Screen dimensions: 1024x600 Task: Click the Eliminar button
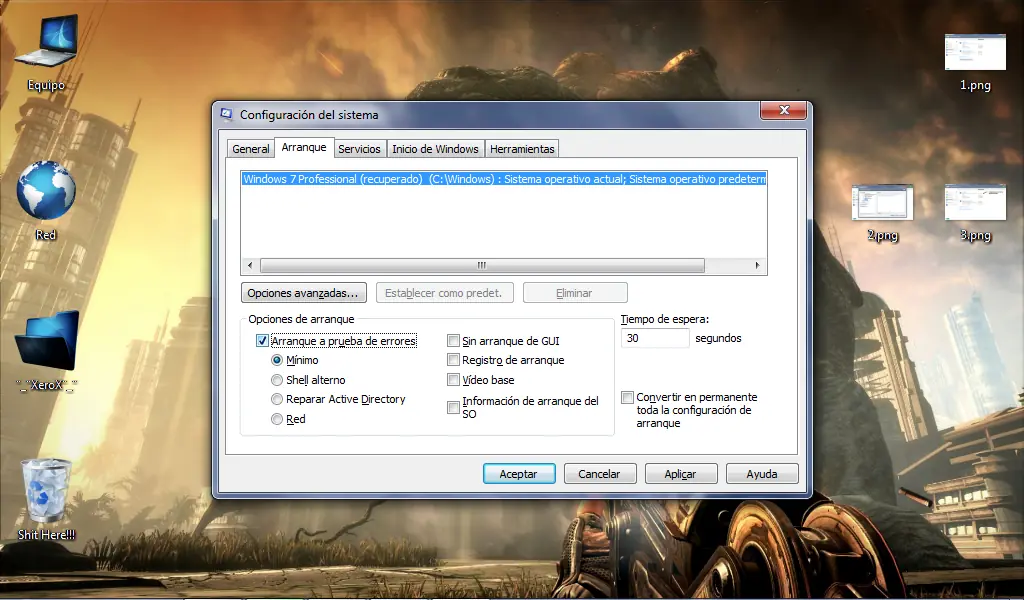tap(575, 292)
